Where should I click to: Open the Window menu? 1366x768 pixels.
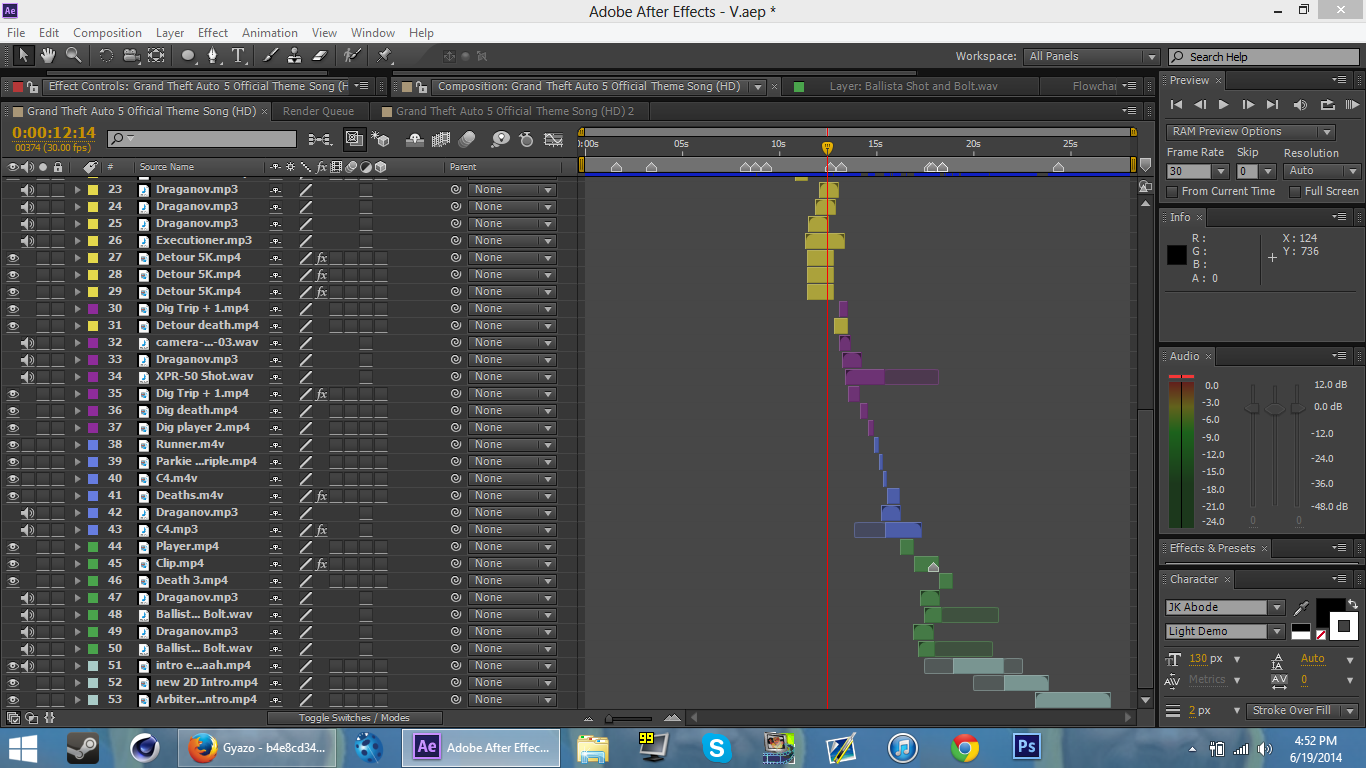point(372,33)
